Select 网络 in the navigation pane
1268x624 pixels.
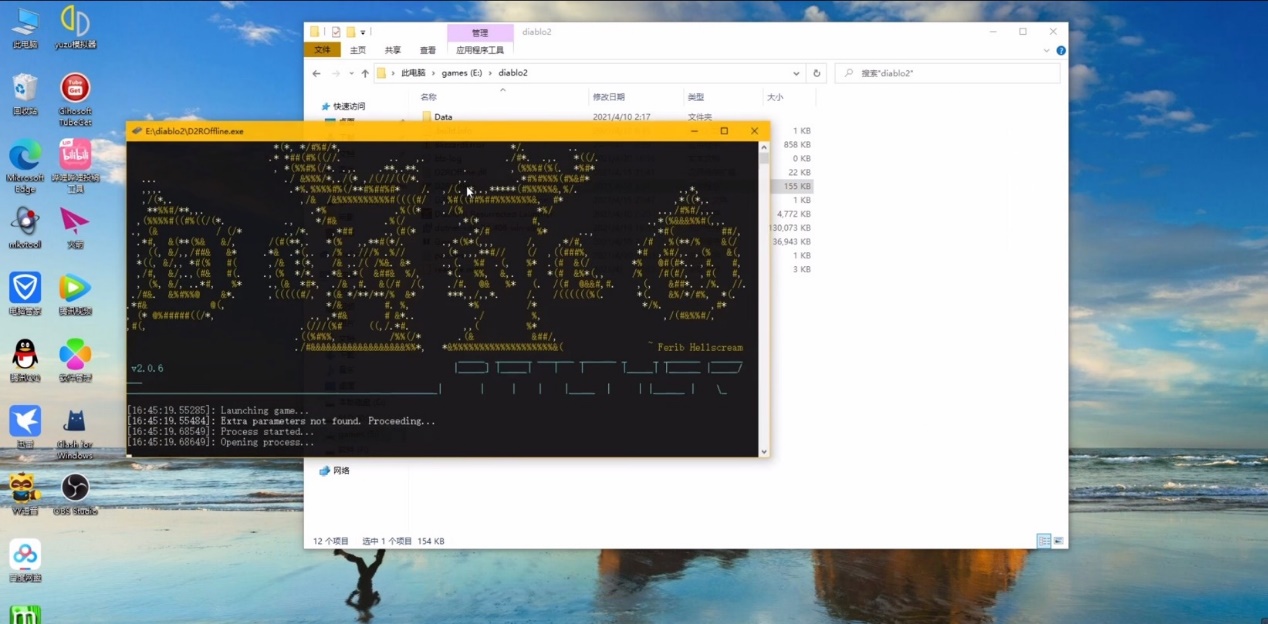(341, 470)
